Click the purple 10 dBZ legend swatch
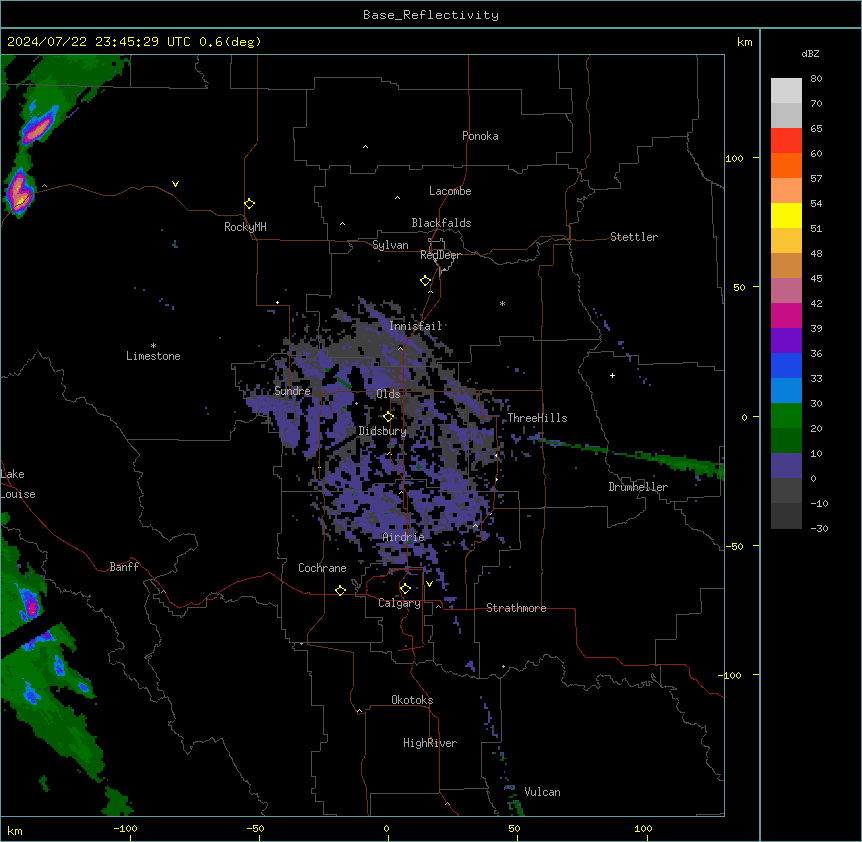Image resolution: width=862 pixels, height=842 pixels. click(x=786, y=466)
